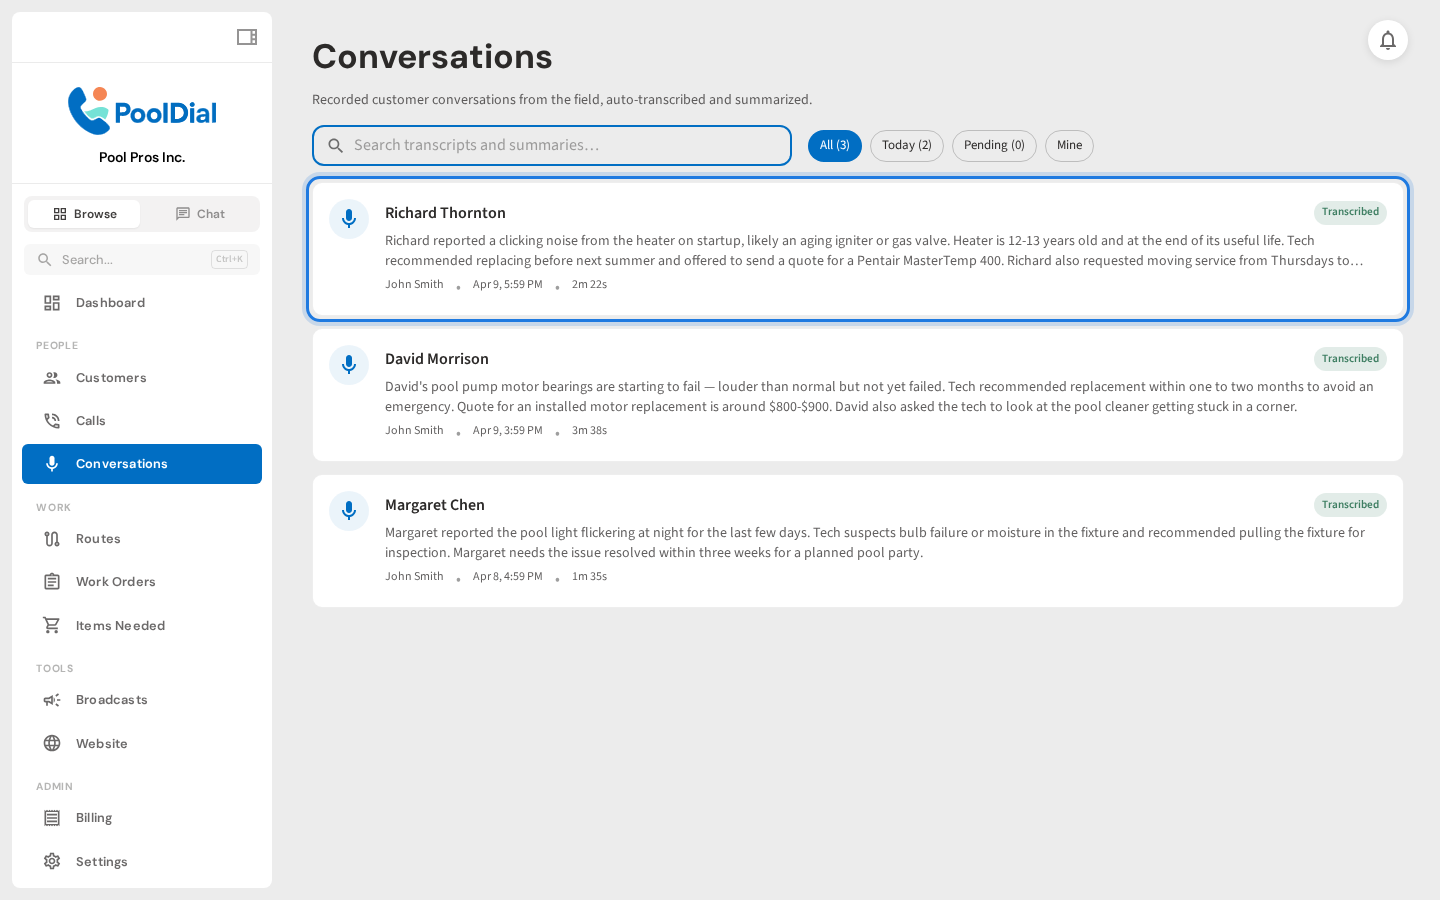Click the Transcribed badge on Margaret Chen's conversation

[x=1350, y=505]
